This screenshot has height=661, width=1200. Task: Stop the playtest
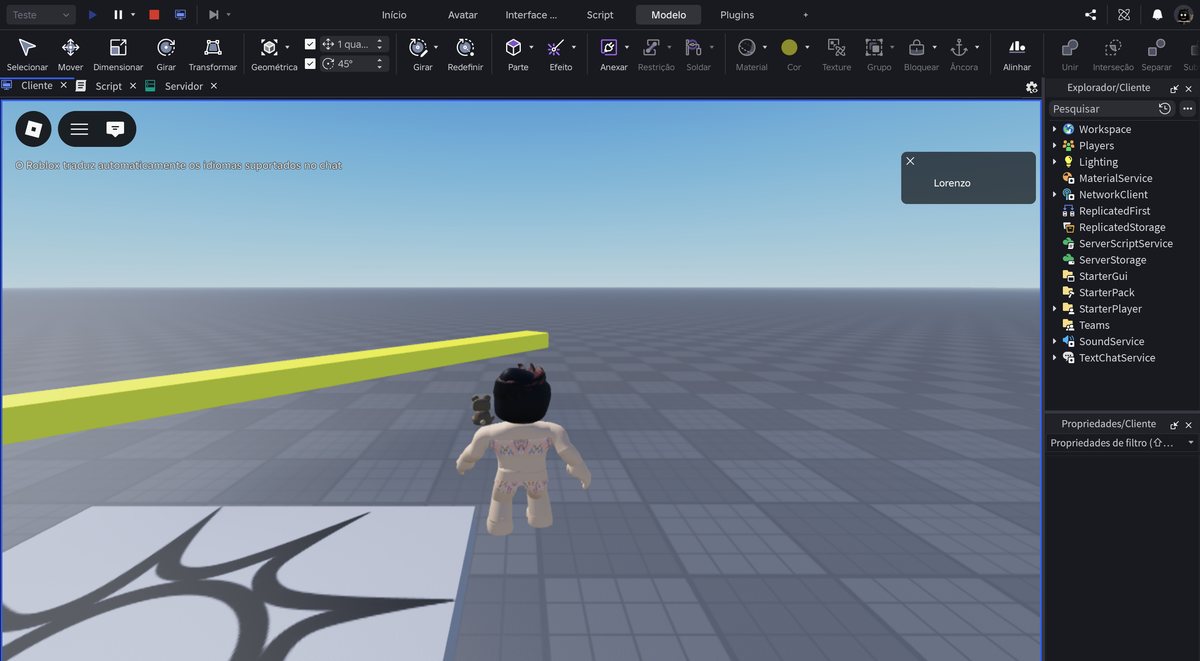(154, 15)
